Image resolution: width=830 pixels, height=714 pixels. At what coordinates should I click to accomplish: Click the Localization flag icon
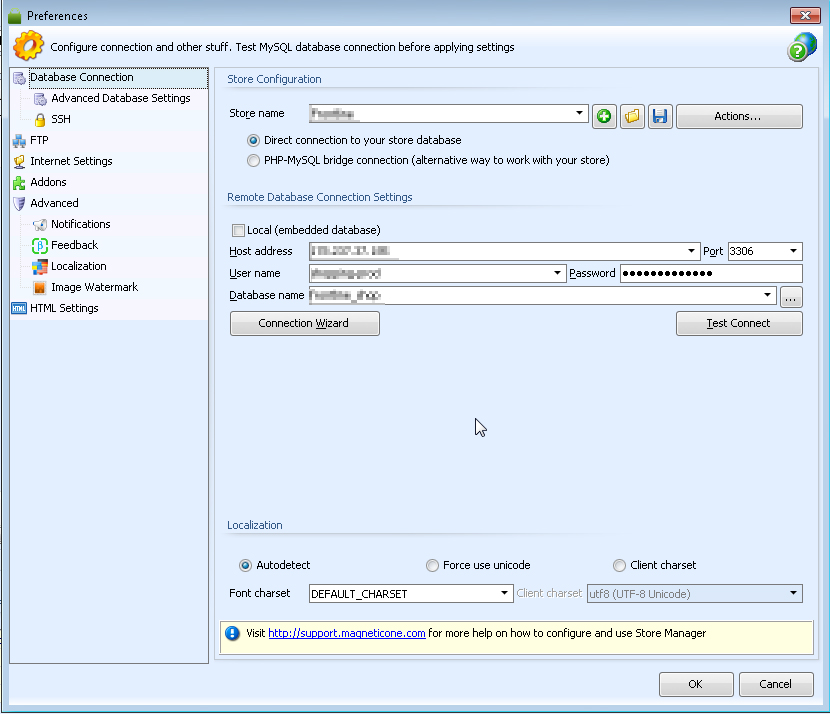(40, 267)
